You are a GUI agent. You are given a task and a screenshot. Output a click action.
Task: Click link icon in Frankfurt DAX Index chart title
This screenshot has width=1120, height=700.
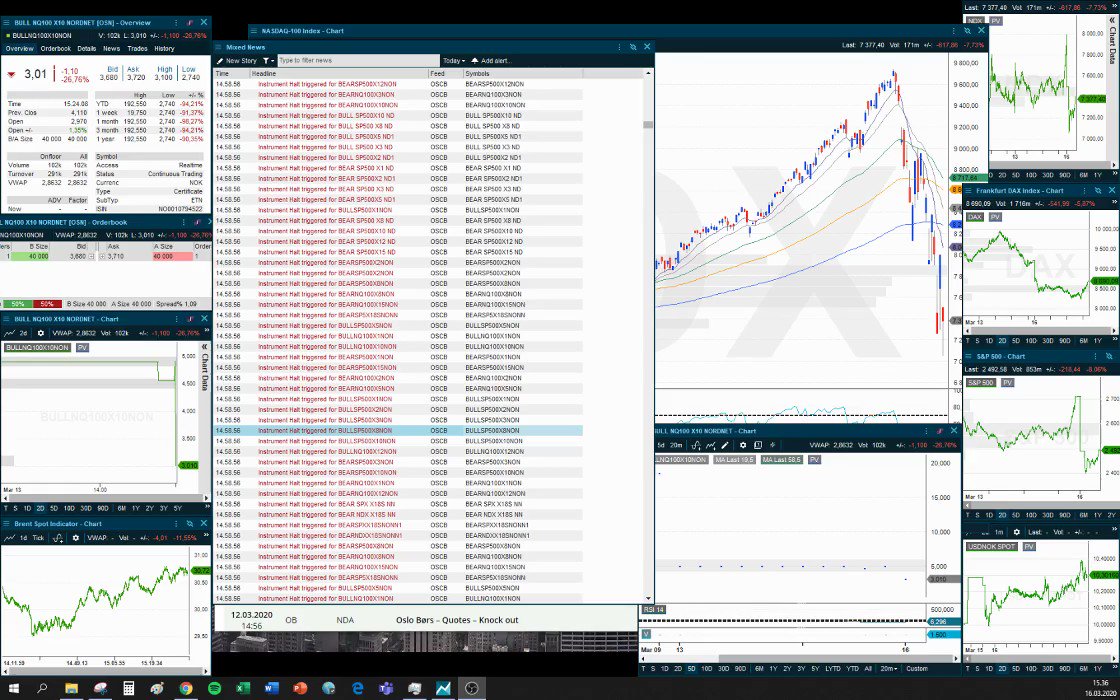tap(1098, 191)
